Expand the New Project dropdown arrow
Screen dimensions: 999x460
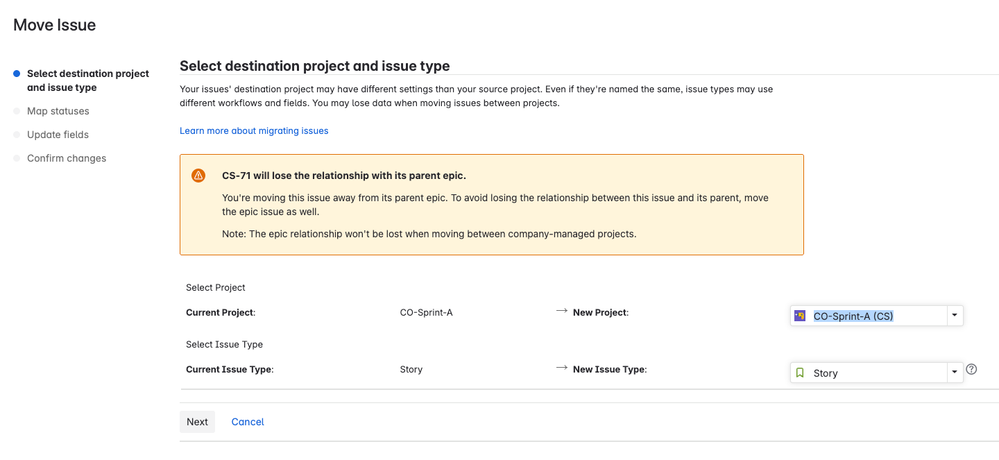coord(955,316)
